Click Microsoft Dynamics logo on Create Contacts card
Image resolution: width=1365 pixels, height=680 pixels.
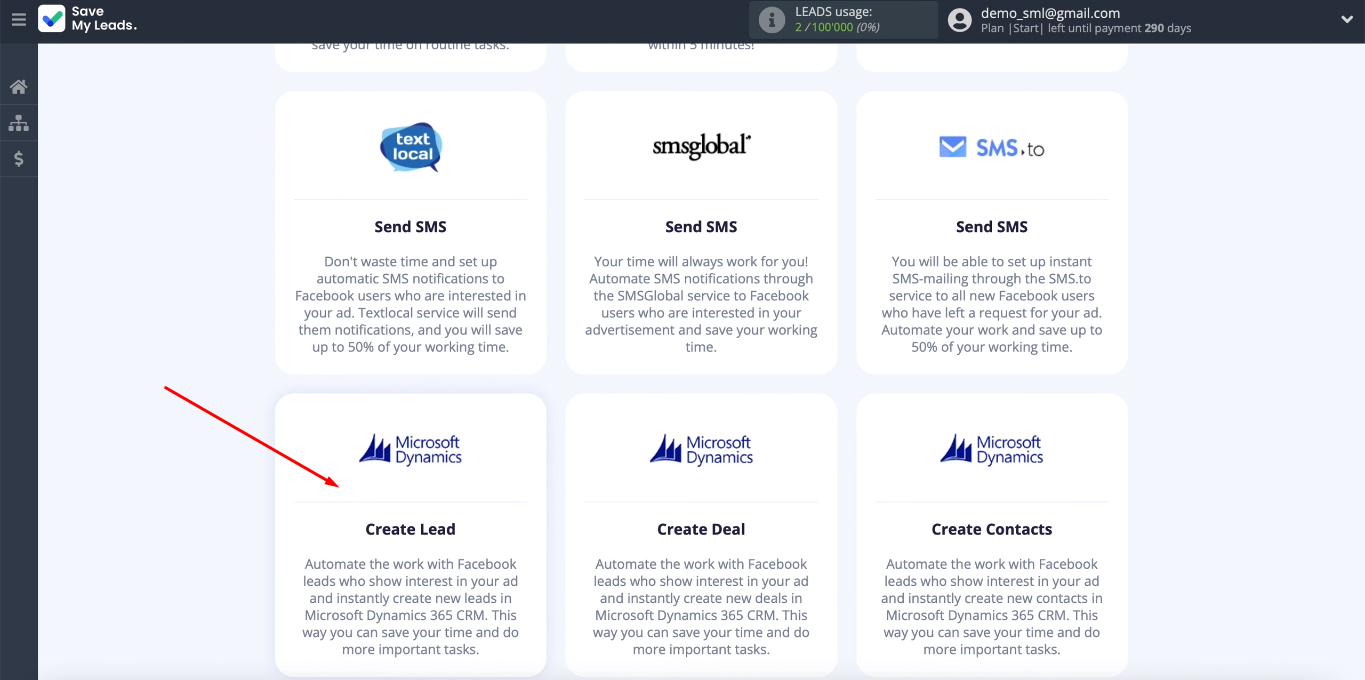pos(992,449)
